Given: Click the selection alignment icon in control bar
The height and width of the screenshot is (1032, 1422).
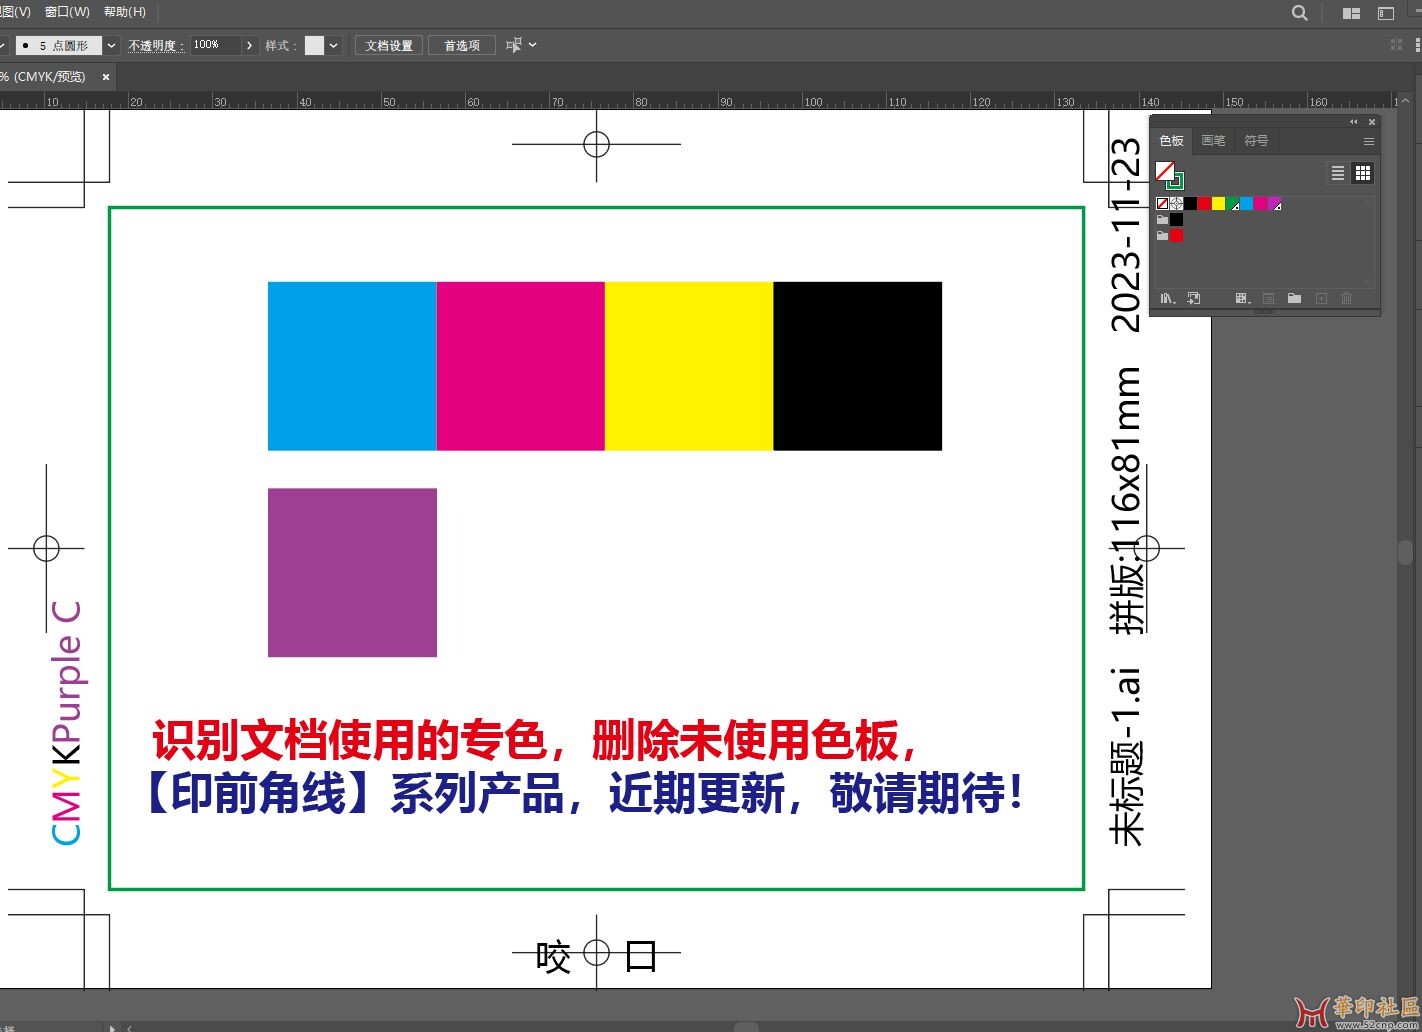Looking at the screenshot, I should [514, 45].
